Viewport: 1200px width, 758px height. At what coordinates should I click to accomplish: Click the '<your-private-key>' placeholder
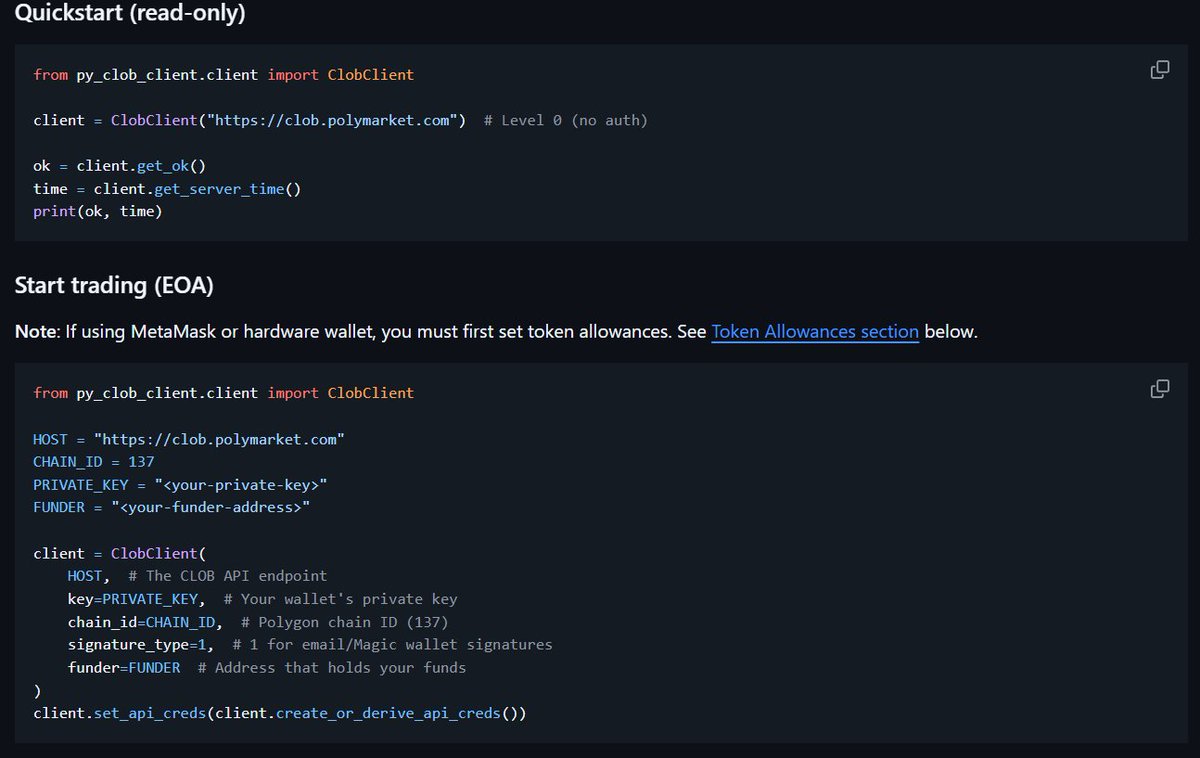240,485
